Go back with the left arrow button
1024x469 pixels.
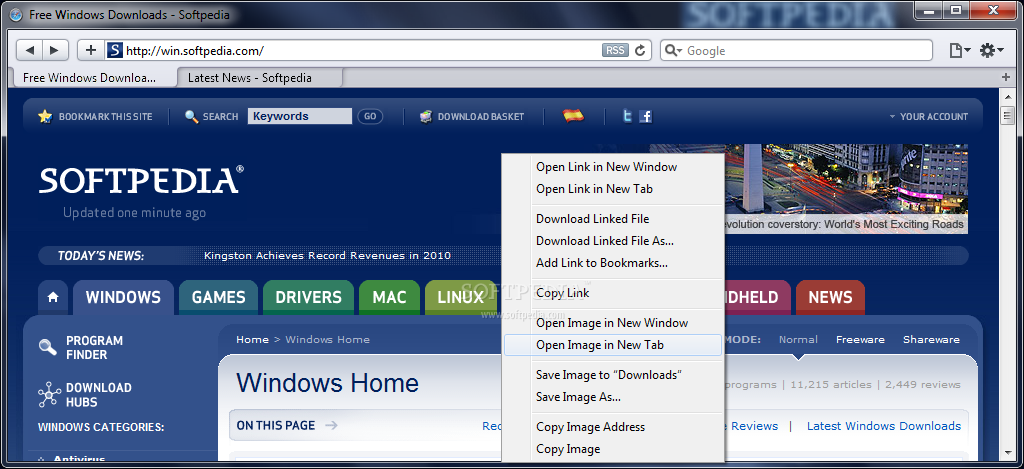[x=29, y=50]
